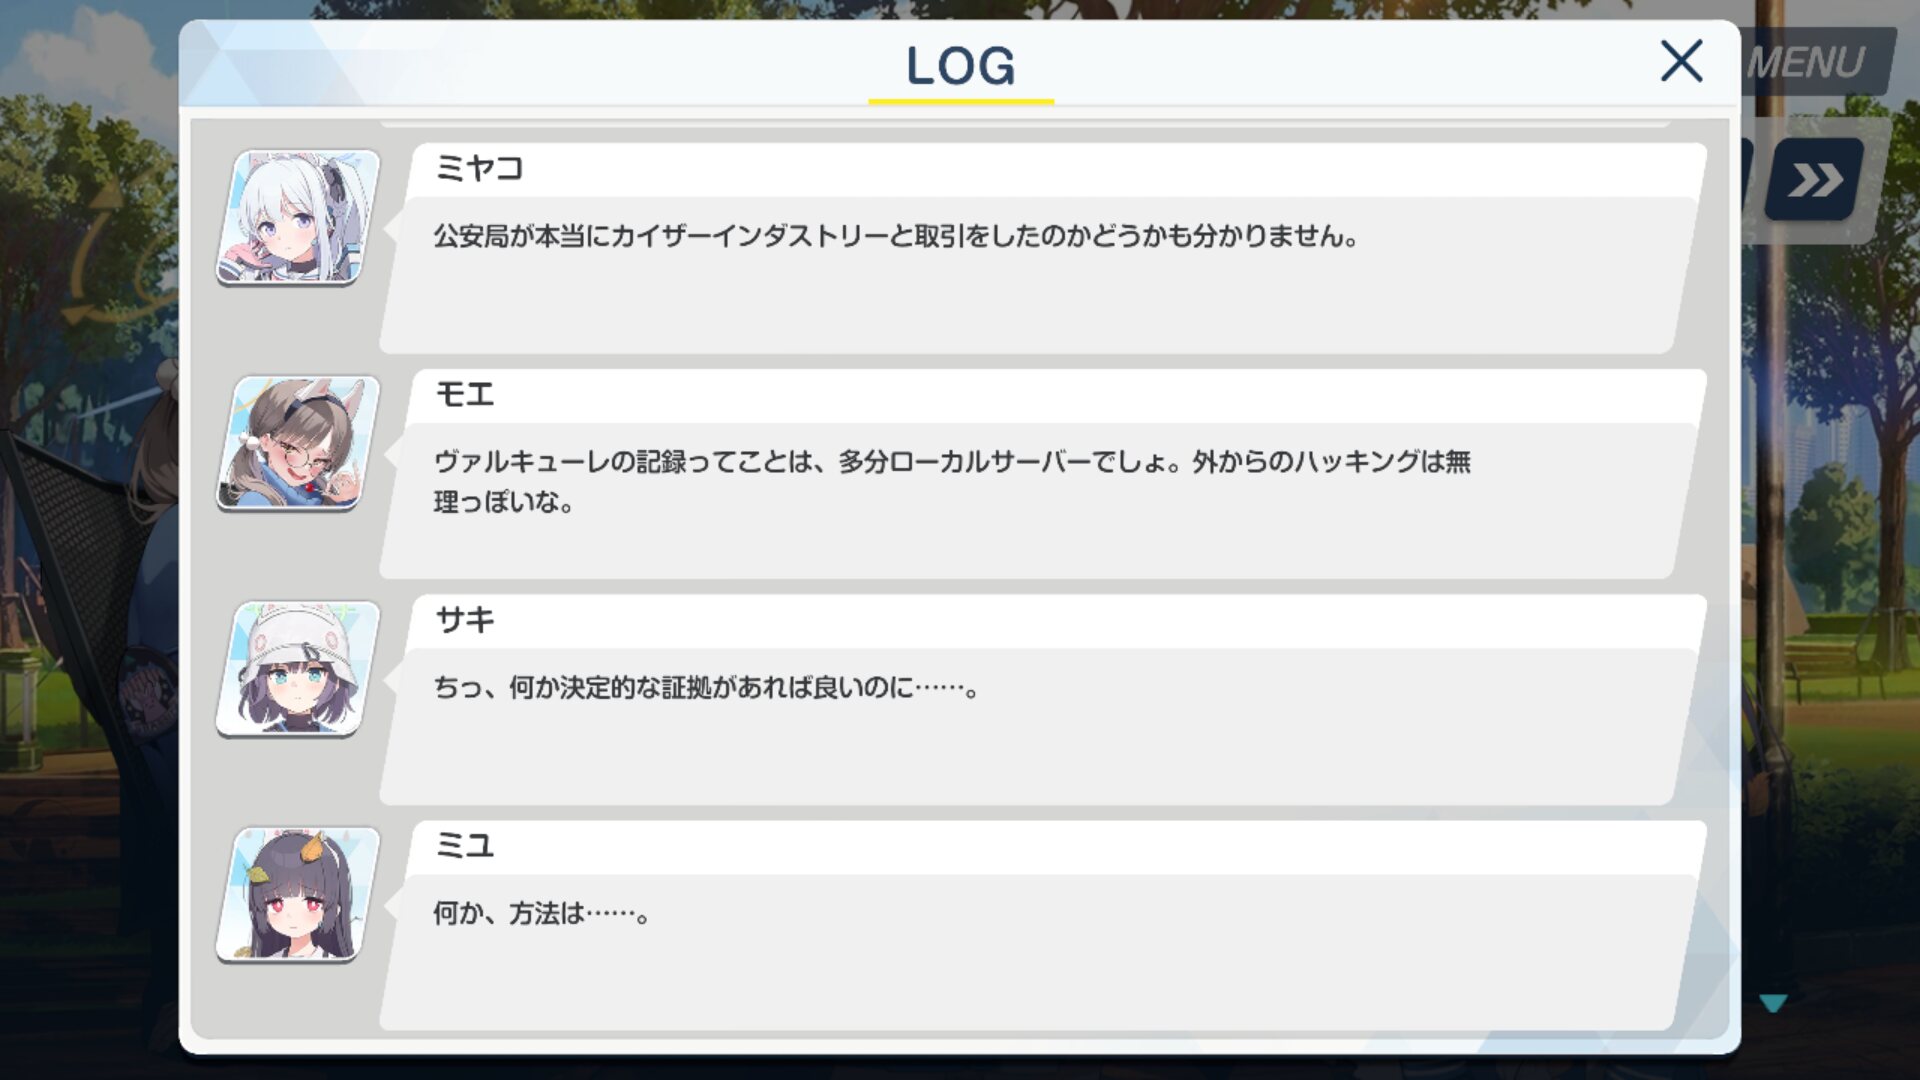Click the yellow underline beneath LOG

click(961, 101)
